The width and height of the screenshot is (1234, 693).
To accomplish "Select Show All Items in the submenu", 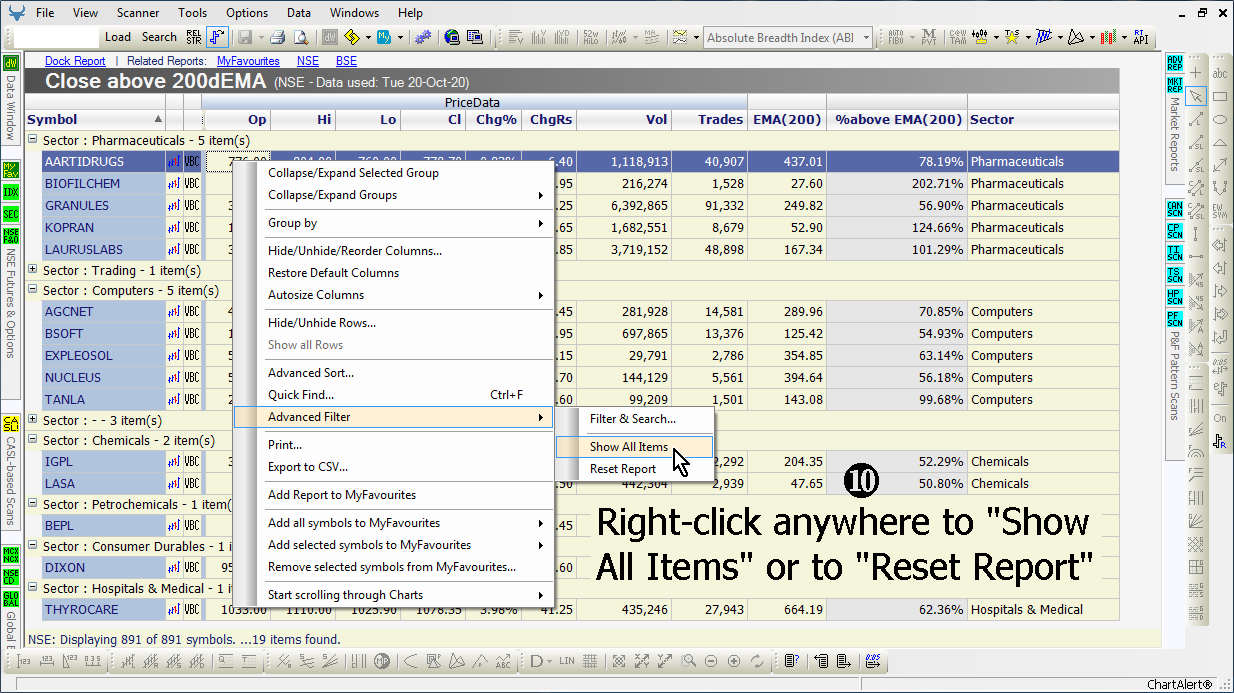I will pyautogui.click(x=634, y=447).
